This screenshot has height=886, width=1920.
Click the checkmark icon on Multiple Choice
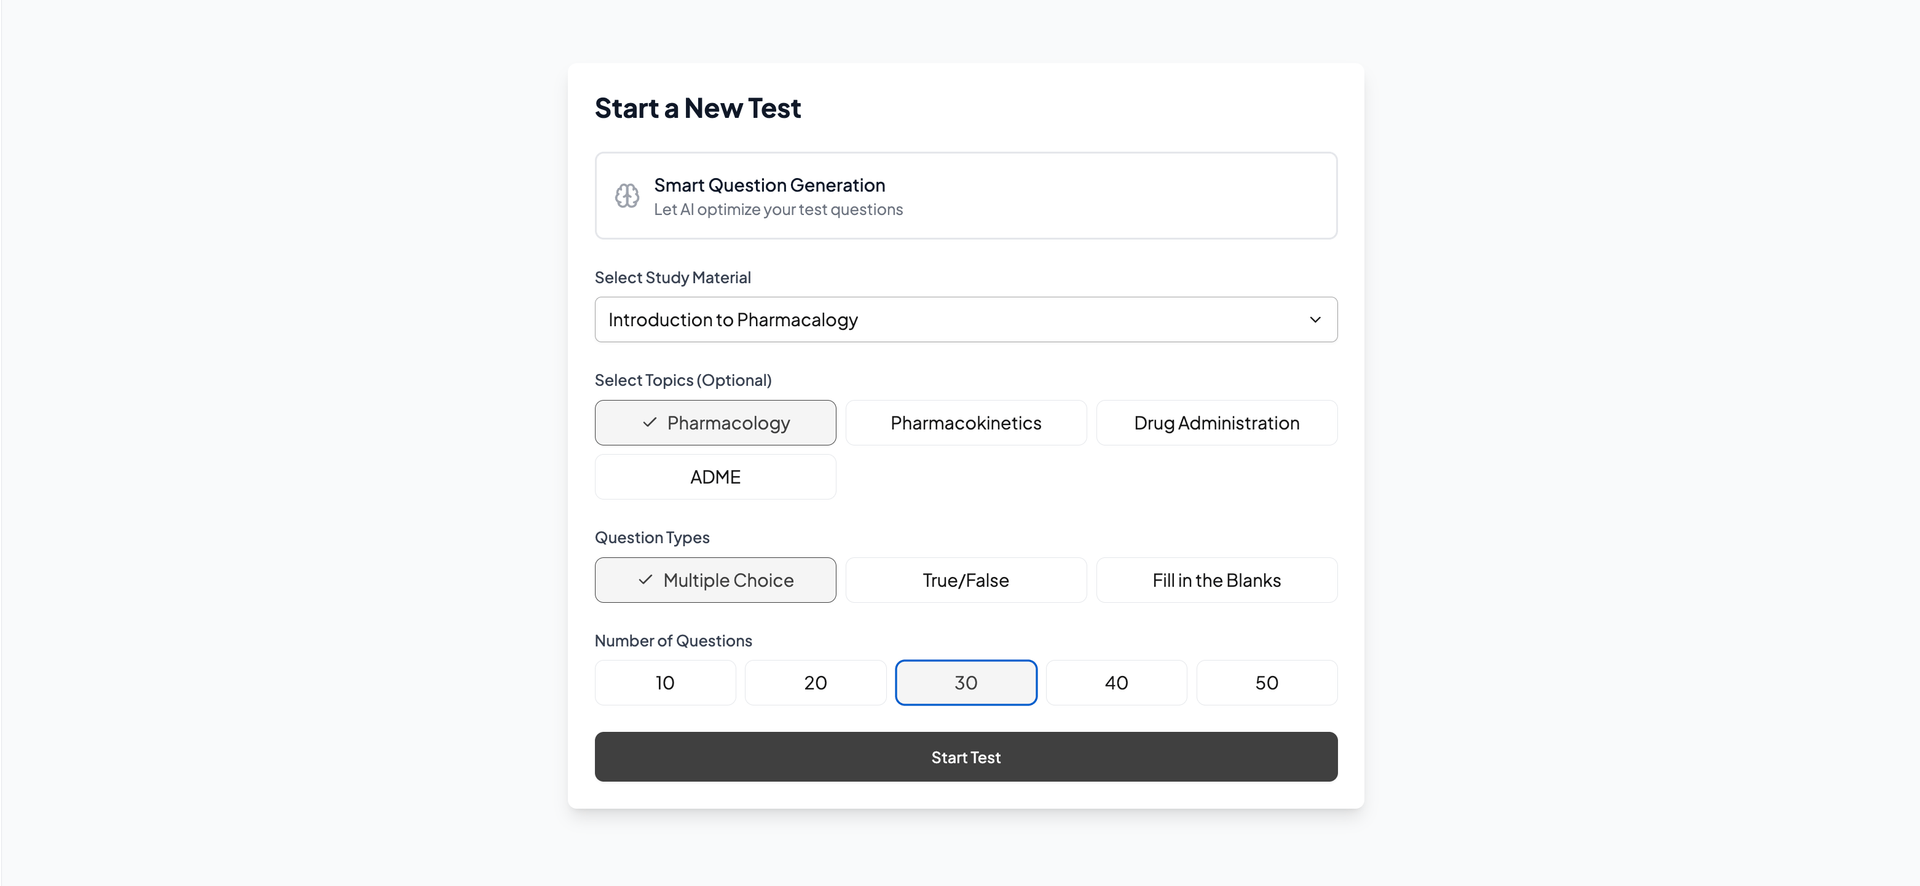pos(645,580)
